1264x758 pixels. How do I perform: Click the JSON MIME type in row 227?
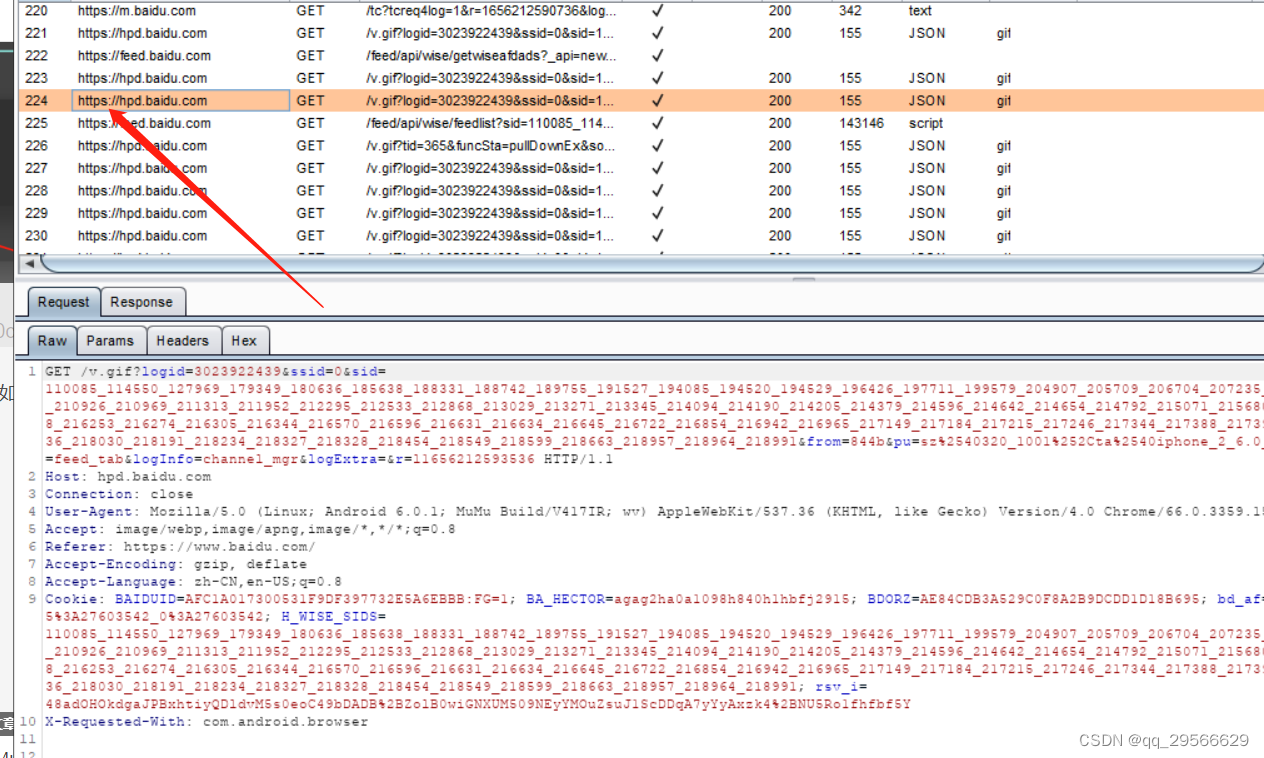927,168
